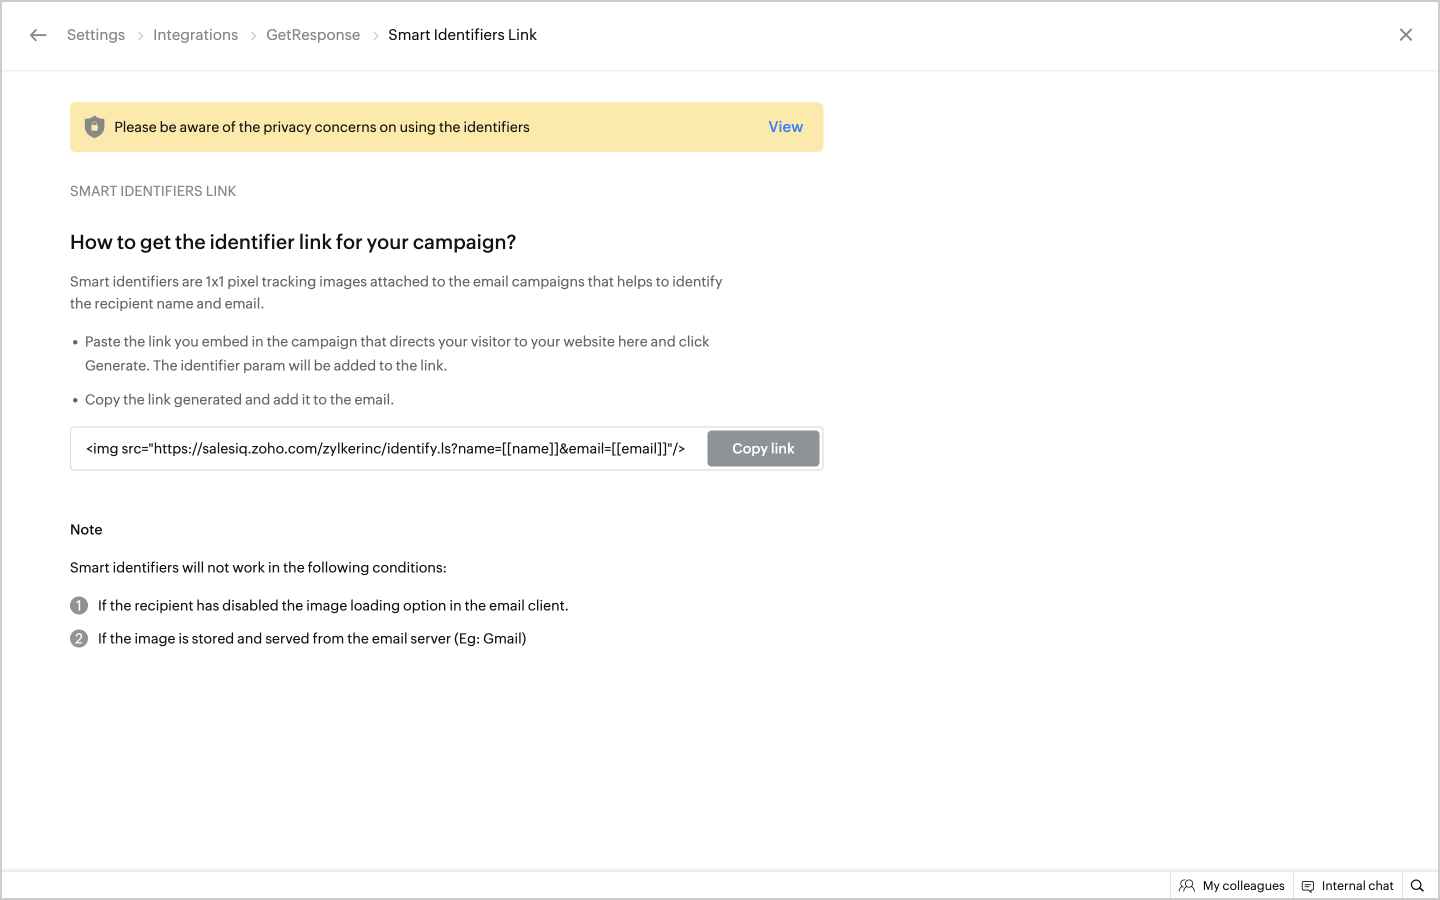Click the chevron after Settings breadcrumb

click(140, 36)
